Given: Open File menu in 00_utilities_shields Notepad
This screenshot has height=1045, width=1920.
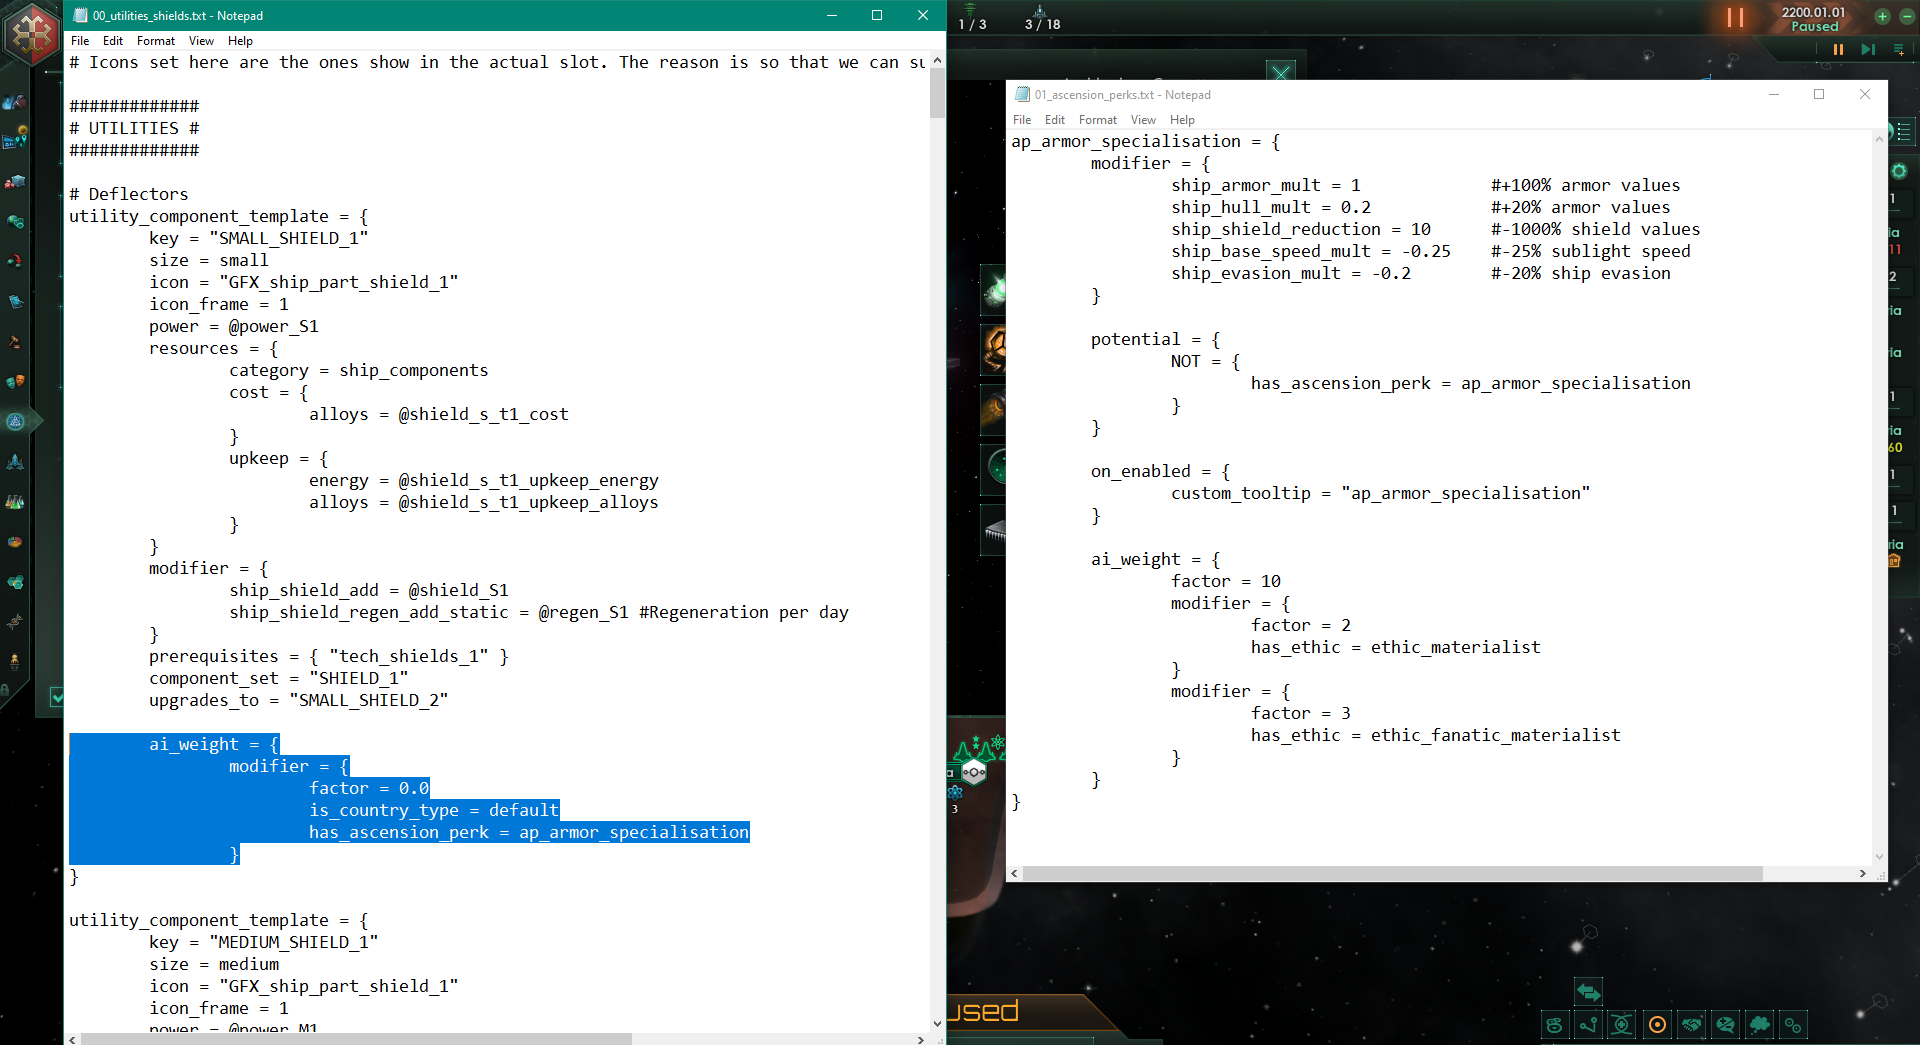Looking at the screenshot, I should click(x=80, y=41).
